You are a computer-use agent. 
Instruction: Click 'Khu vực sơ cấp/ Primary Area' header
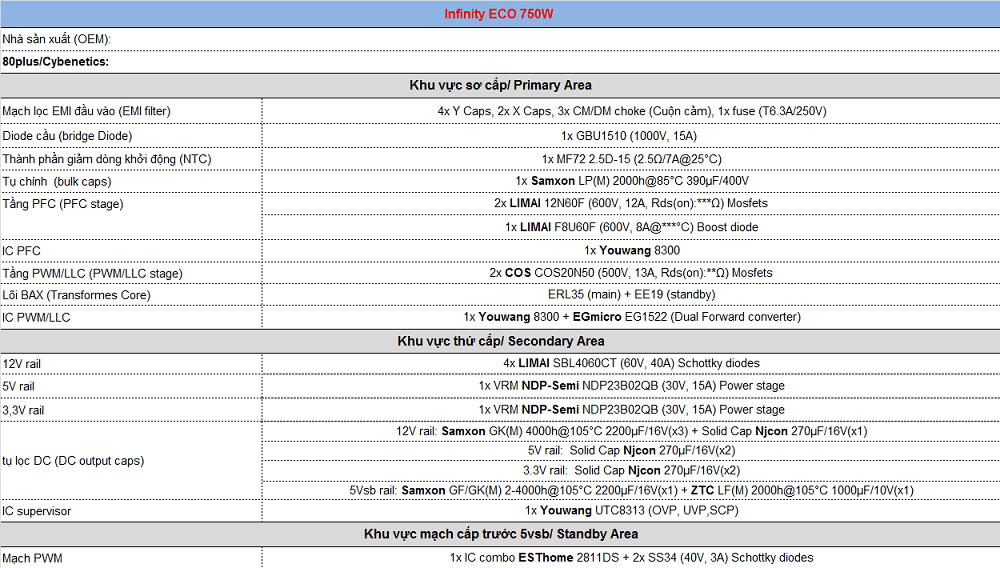[500, 85]
